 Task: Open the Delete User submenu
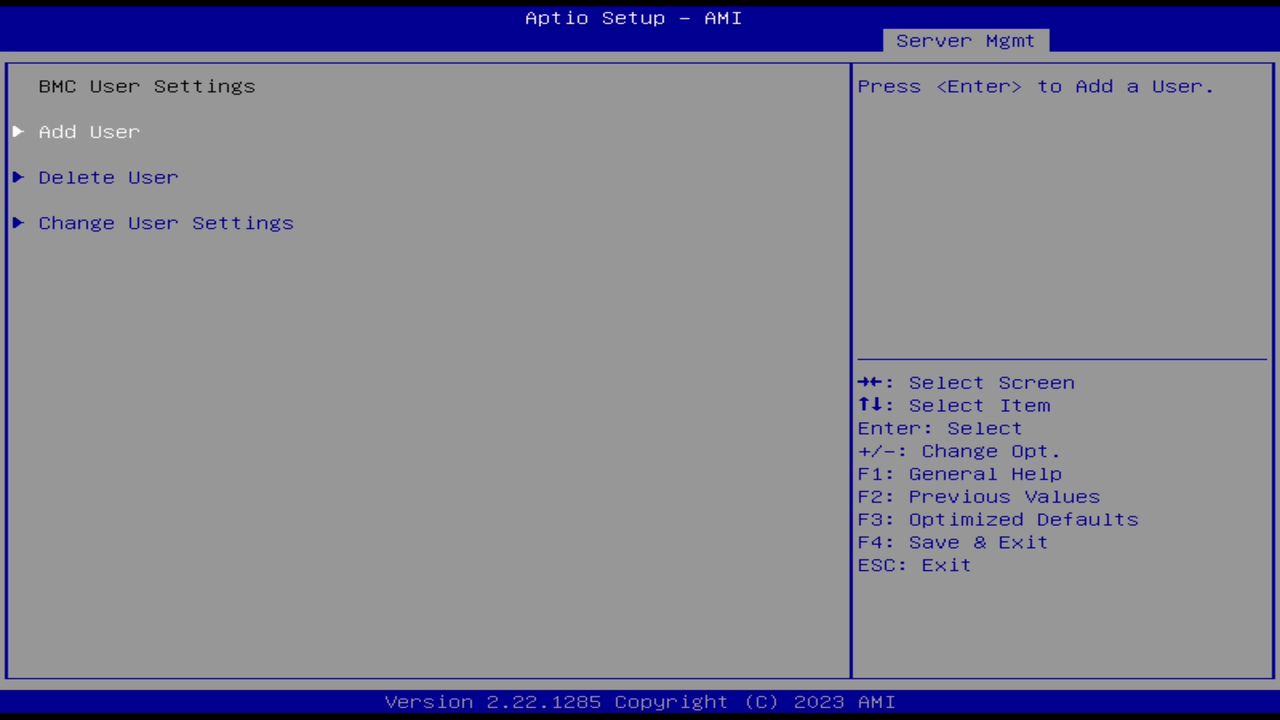108,178
